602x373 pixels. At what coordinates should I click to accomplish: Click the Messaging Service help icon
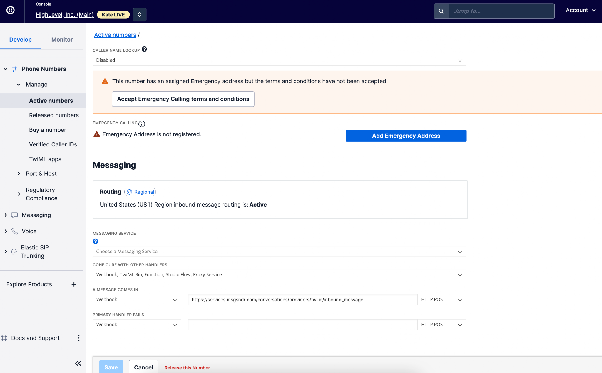pos(96,241)
